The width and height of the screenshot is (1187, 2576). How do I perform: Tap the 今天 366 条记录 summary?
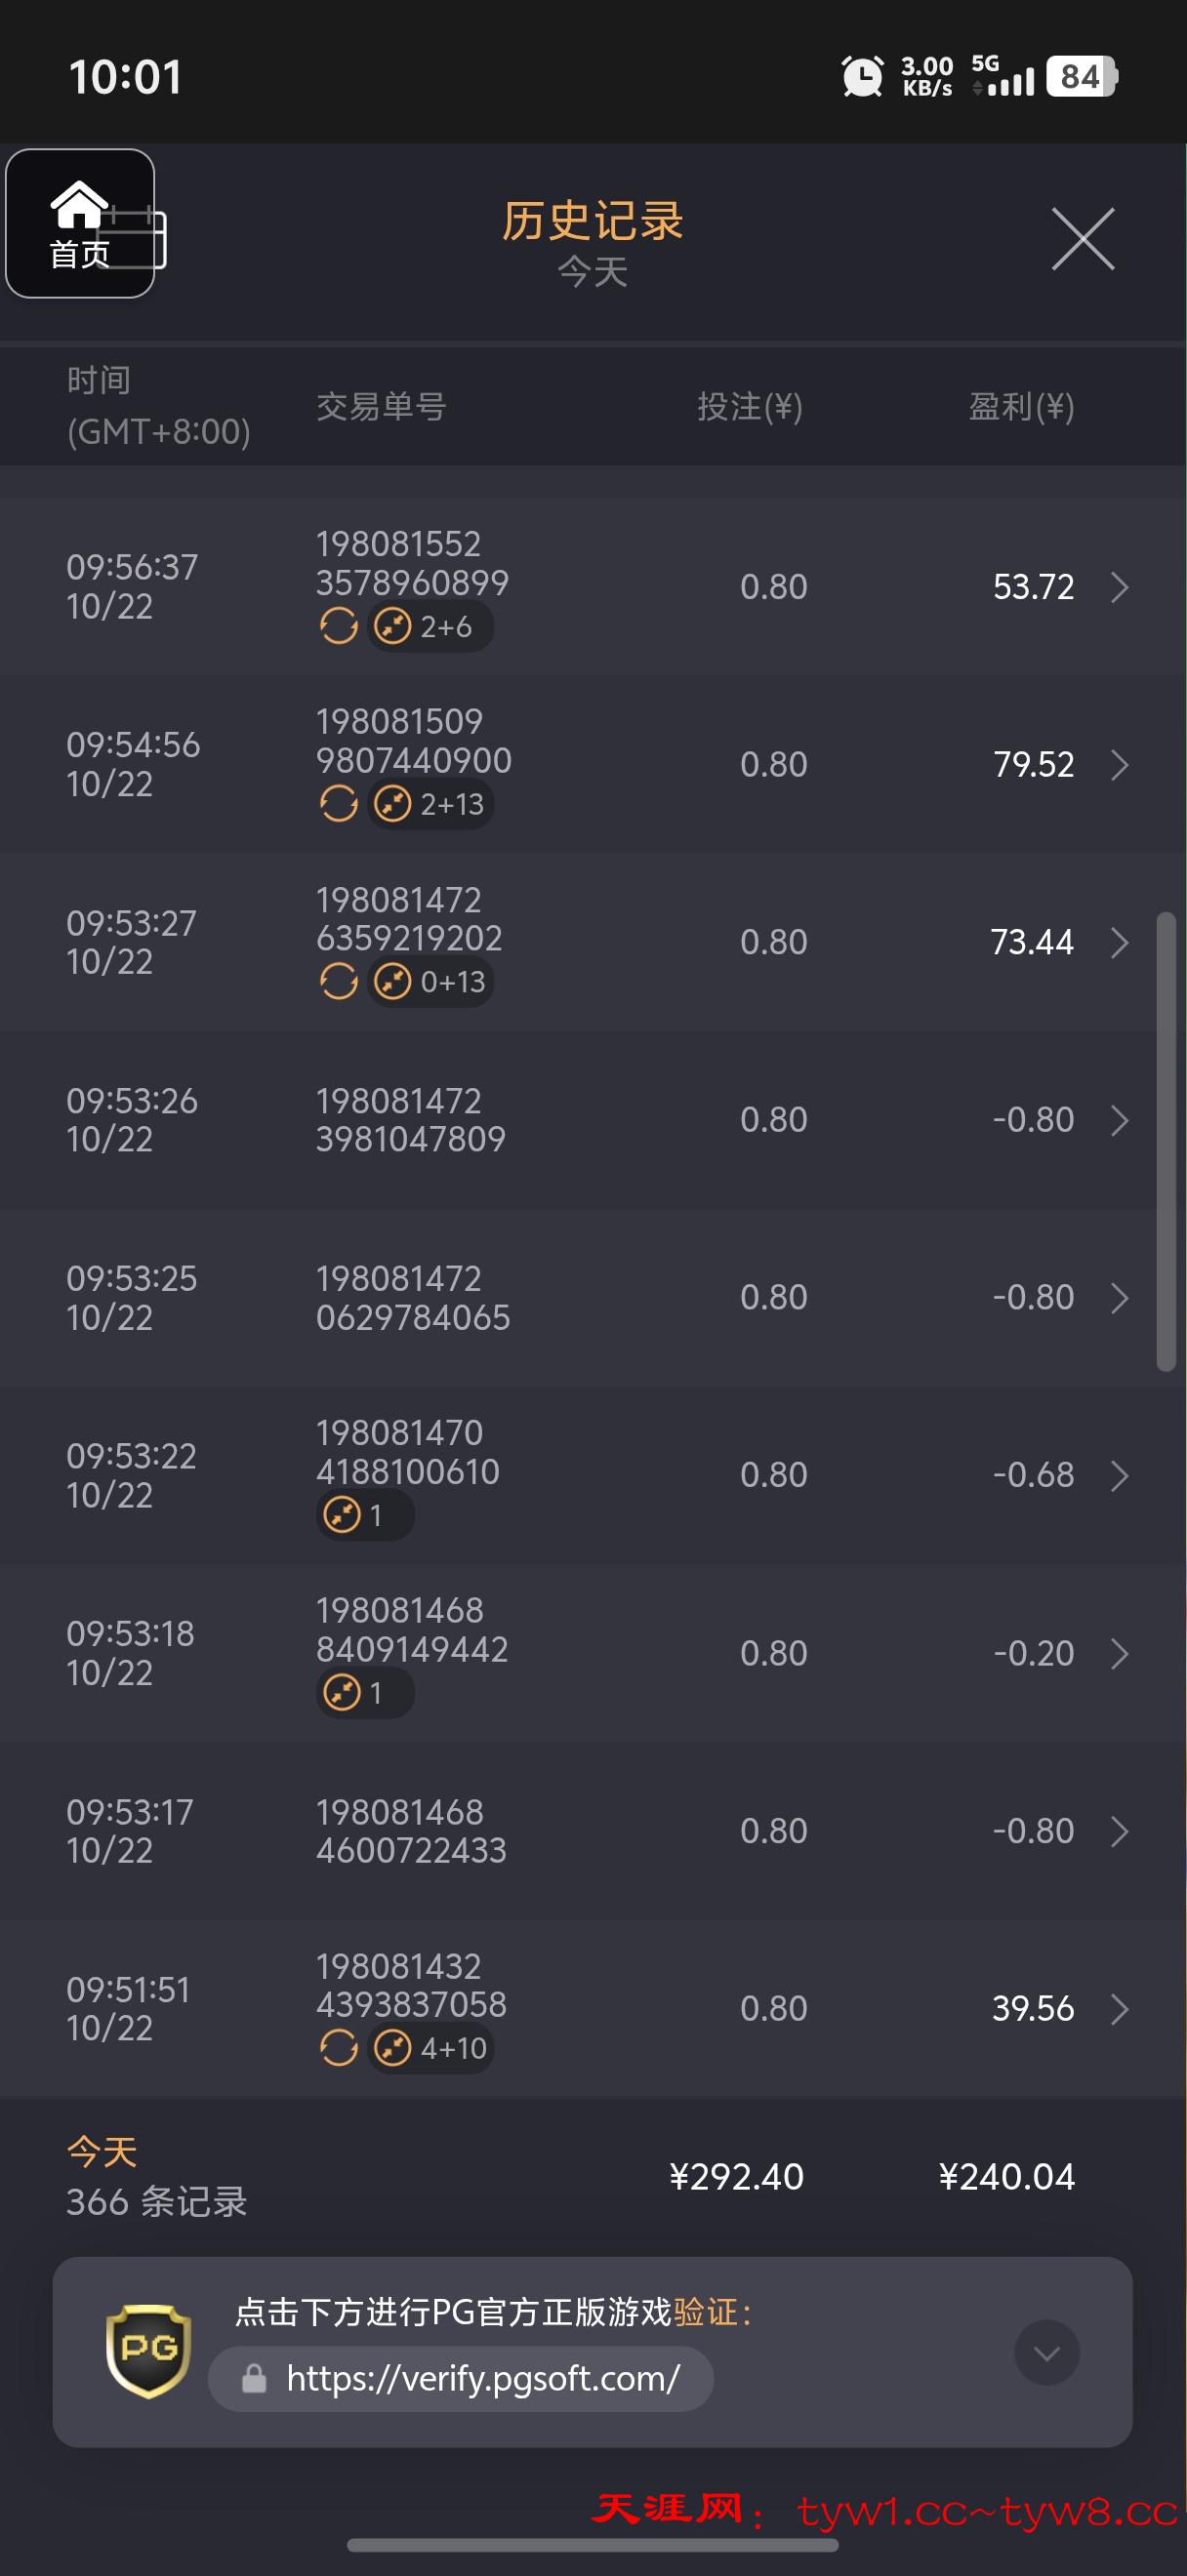[x=156, y=2177]
